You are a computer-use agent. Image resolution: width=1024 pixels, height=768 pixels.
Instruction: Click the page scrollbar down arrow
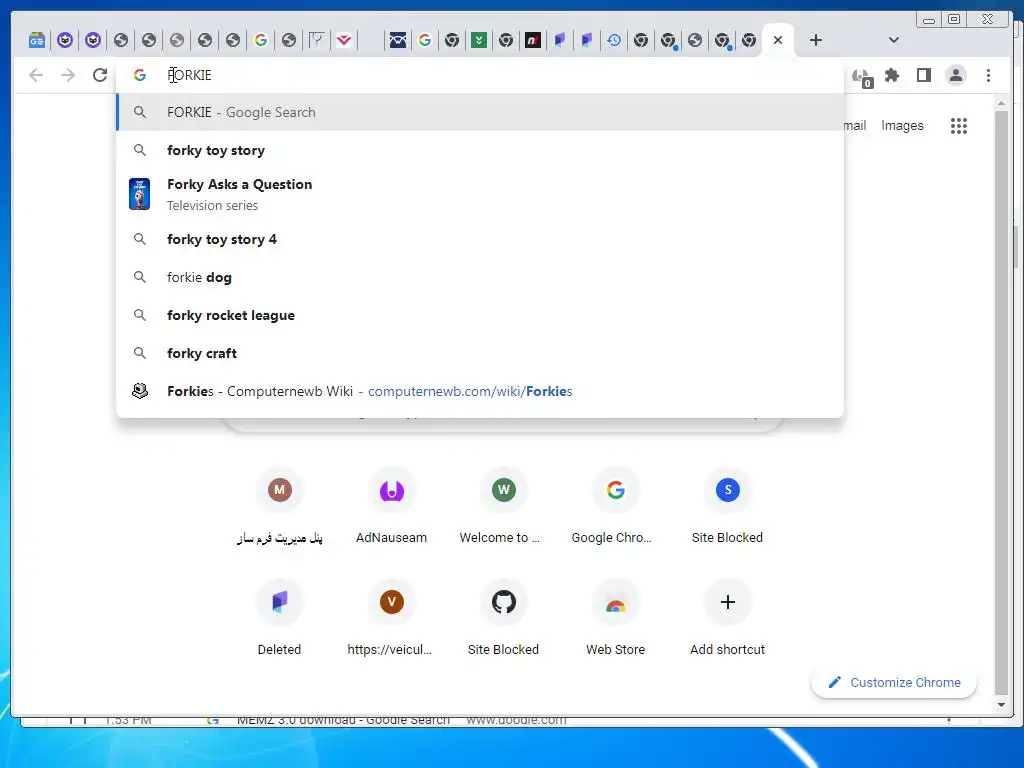(1001, 705)
